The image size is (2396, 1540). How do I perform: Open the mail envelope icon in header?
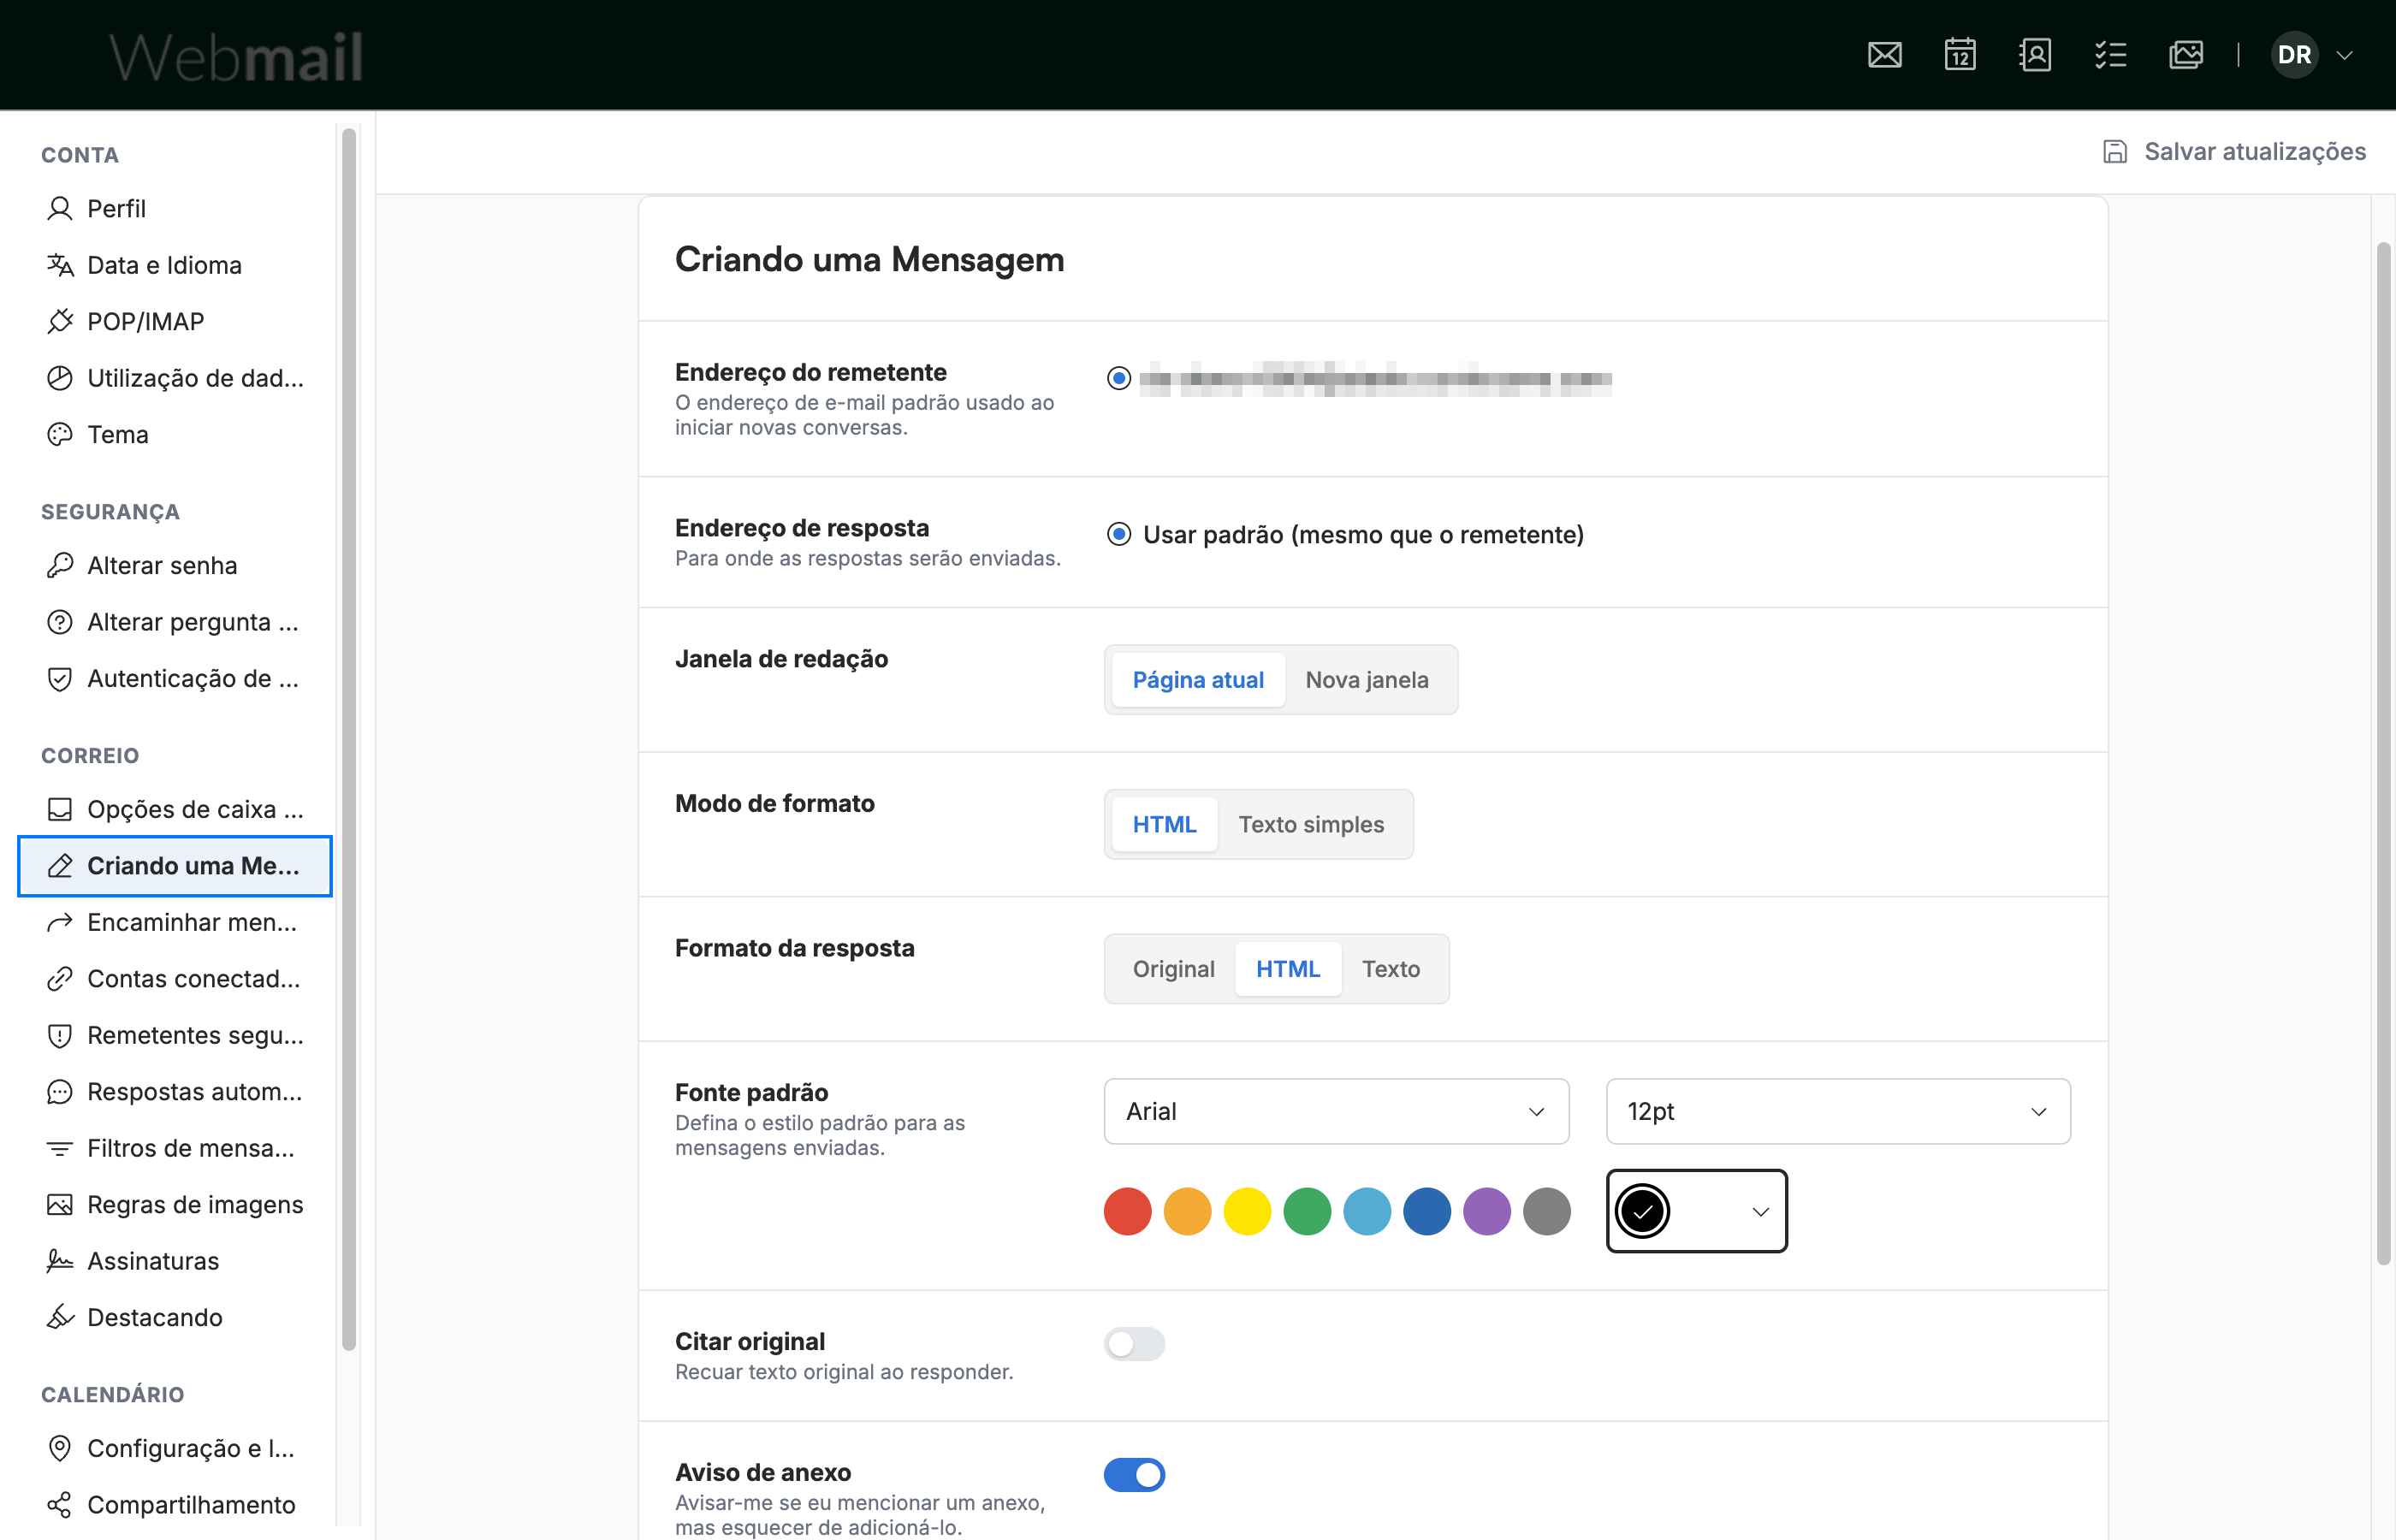[1884, 55]
